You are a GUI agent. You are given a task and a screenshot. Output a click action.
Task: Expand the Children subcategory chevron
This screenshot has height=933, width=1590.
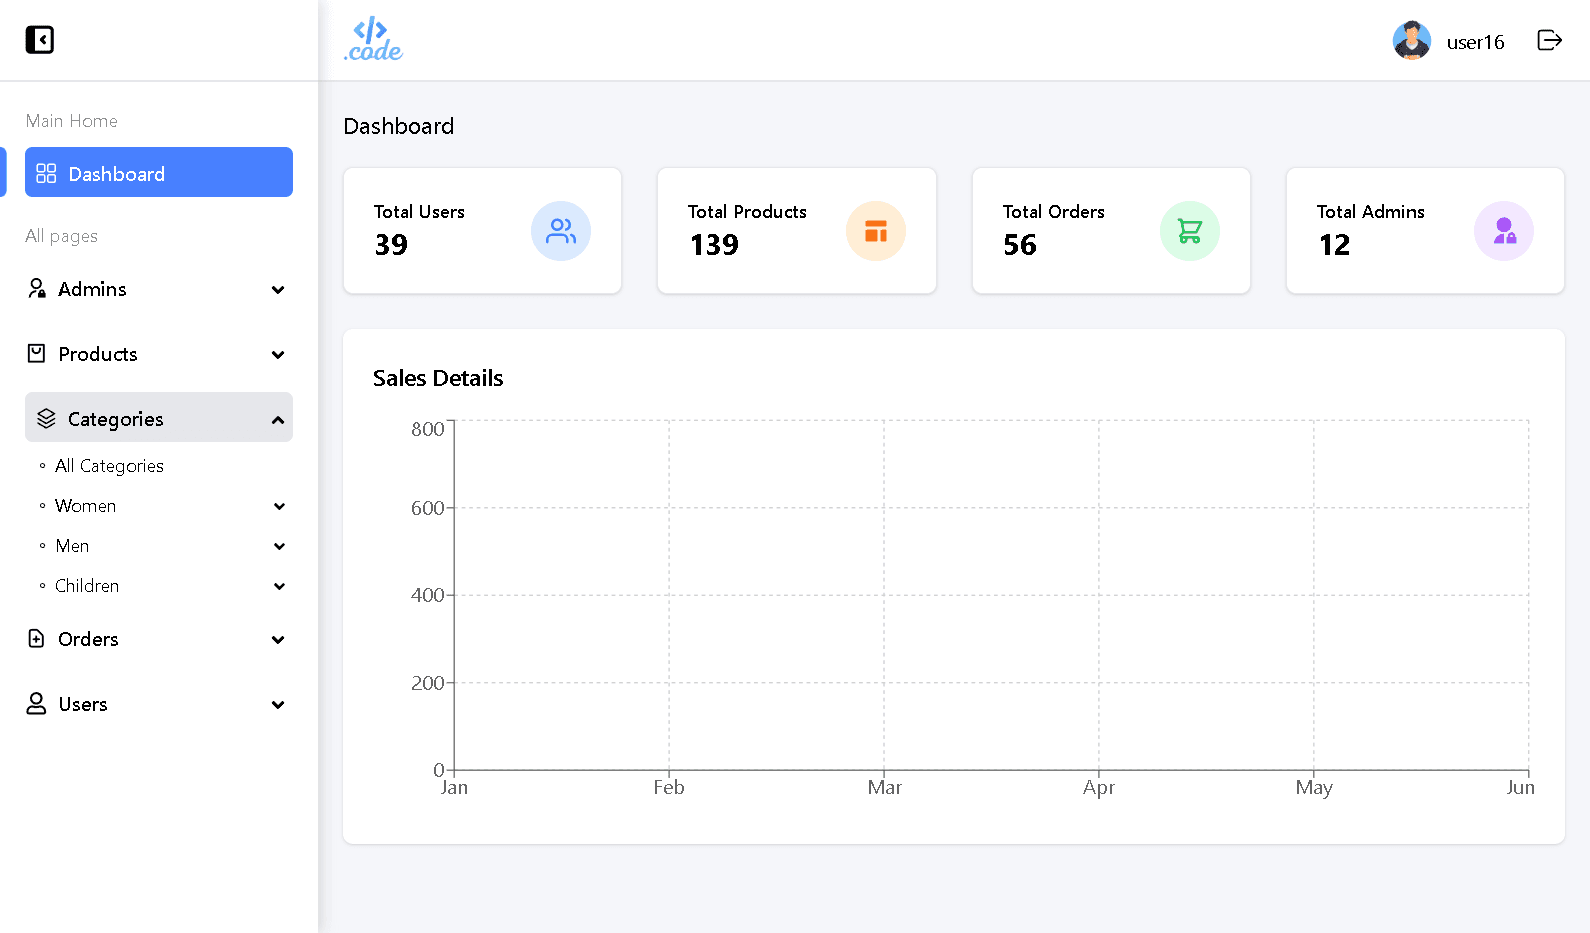point(279,586)
